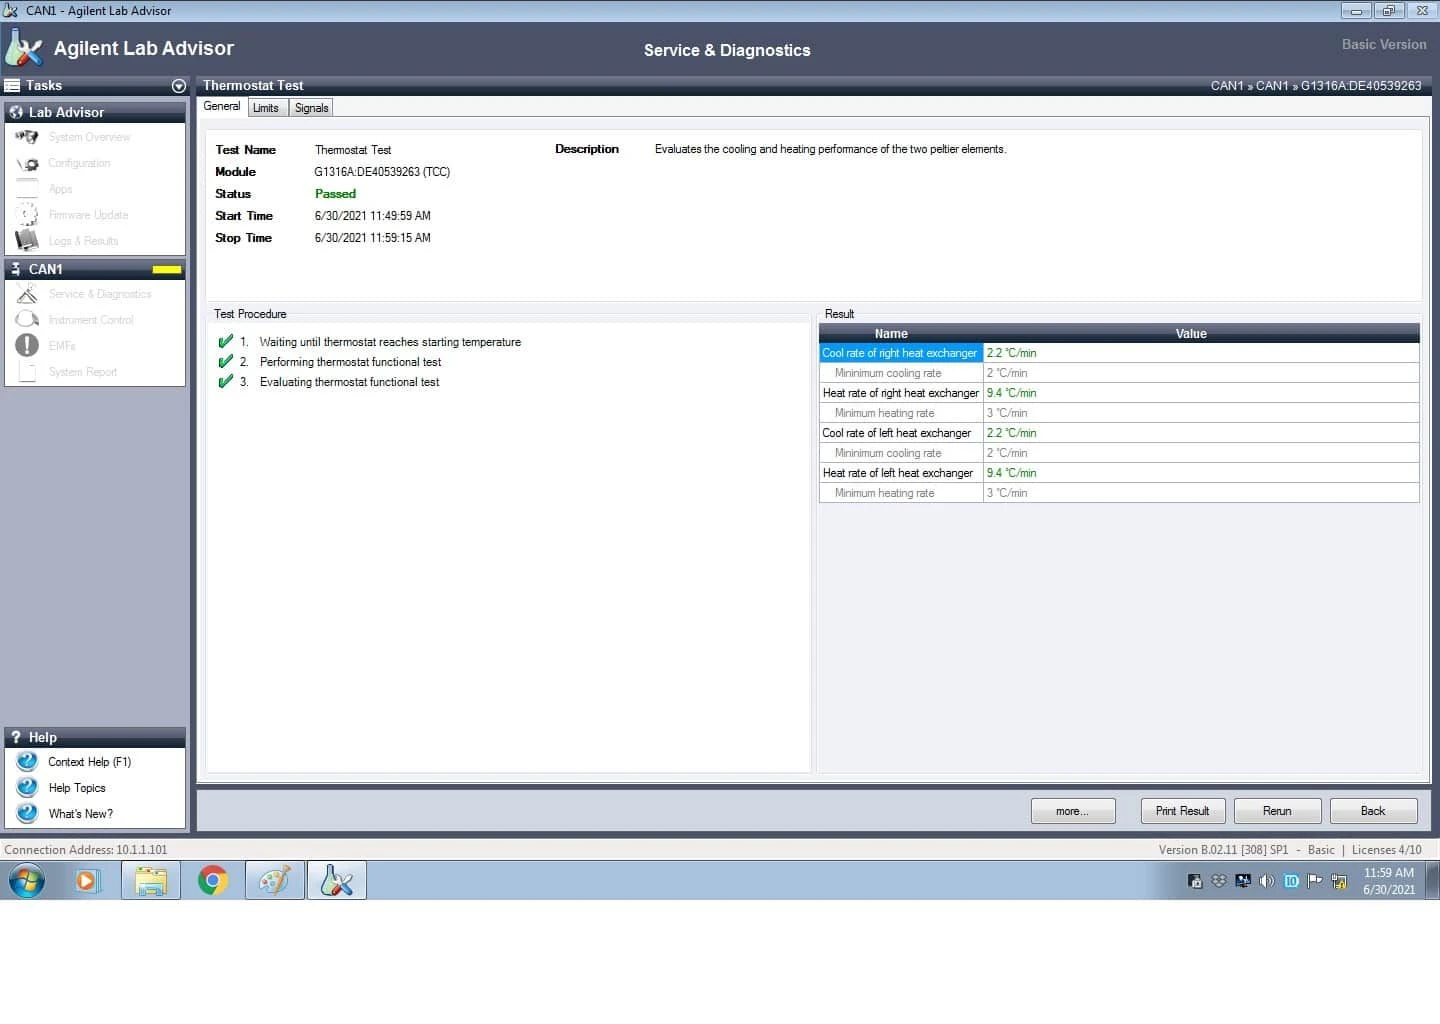
Task: Switch to the General tab
Action: click(222, 106)
